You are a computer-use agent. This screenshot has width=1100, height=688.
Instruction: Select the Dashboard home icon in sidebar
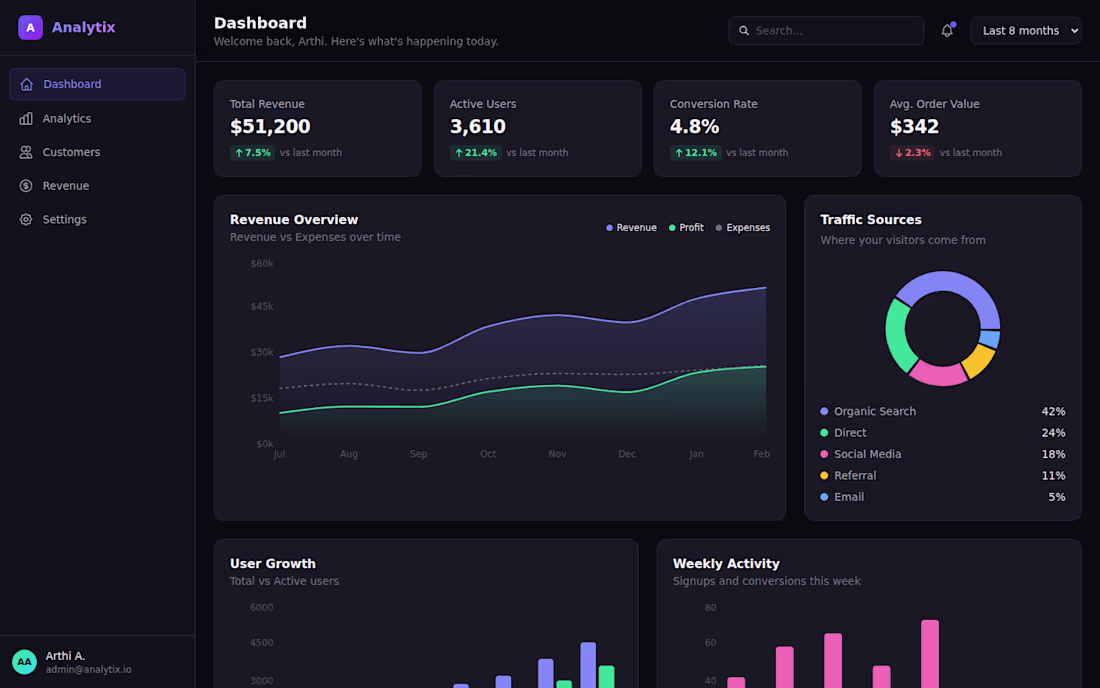pyautogui.click(x=27, y=84)
